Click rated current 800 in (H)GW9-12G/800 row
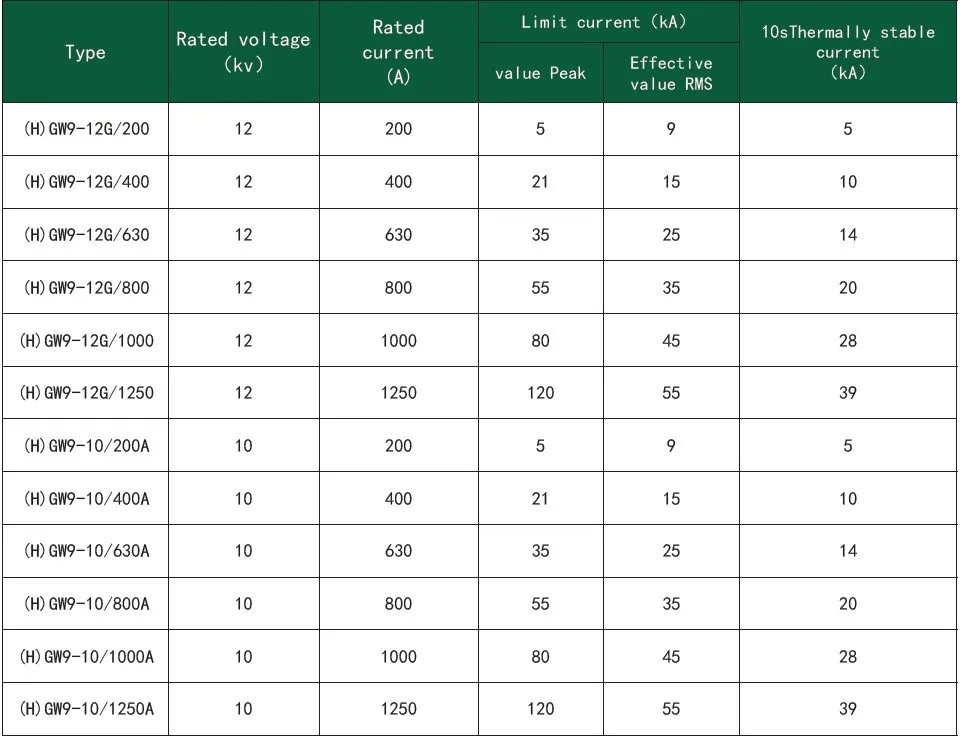960x739 pixels. pyautogui.click(x=397, y=288)
